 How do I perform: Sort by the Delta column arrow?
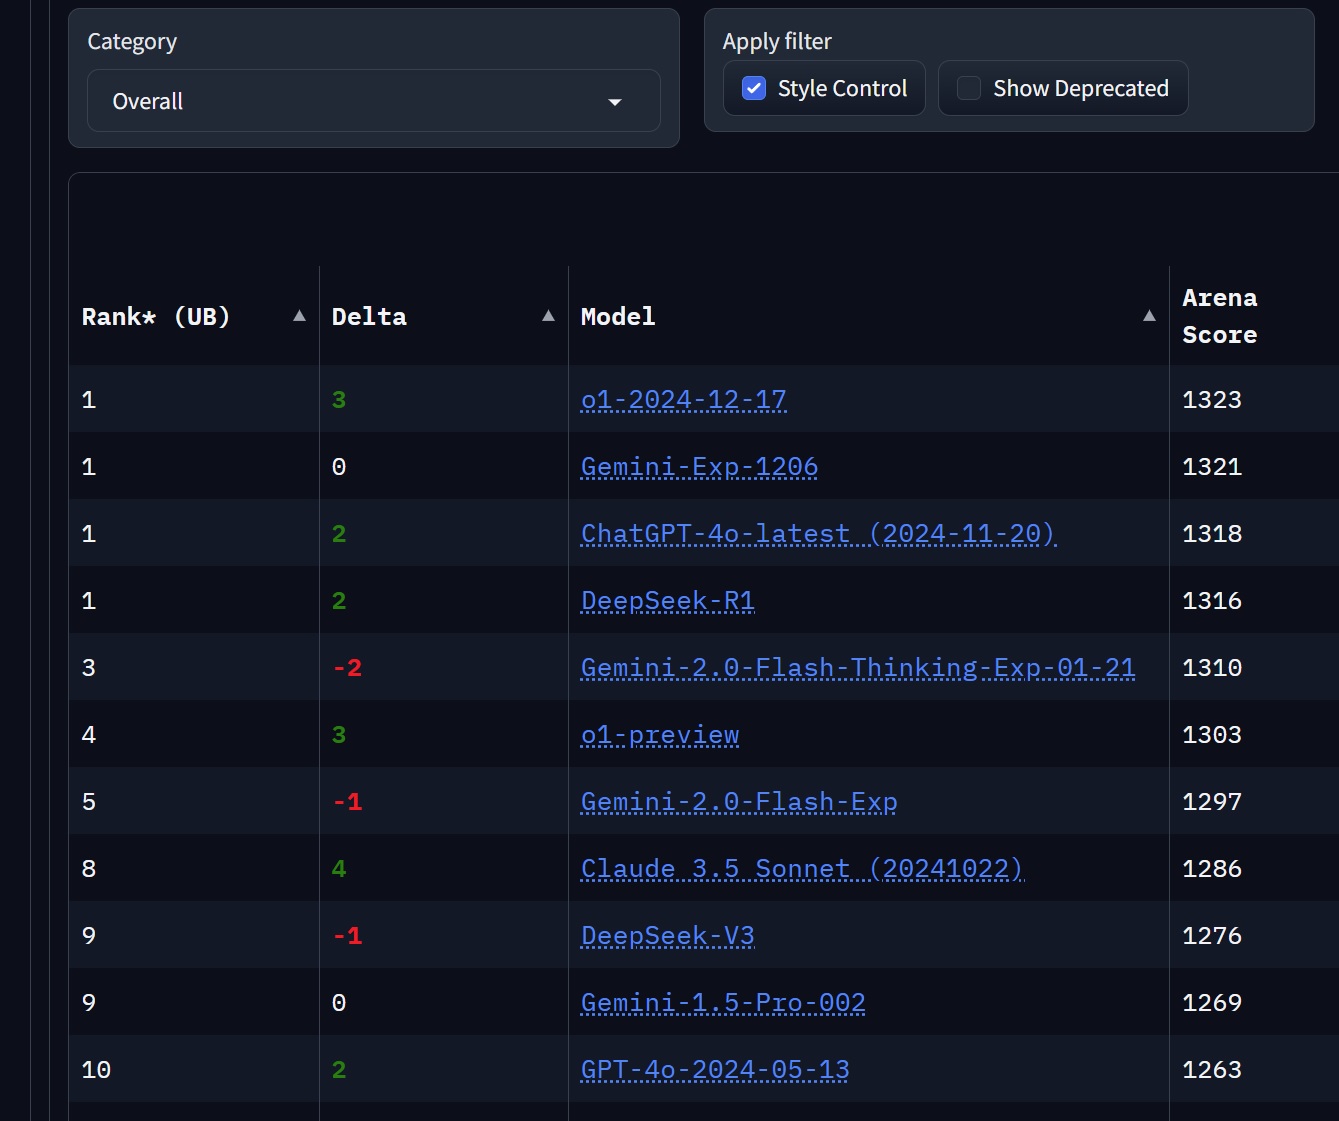pos(548,316)
